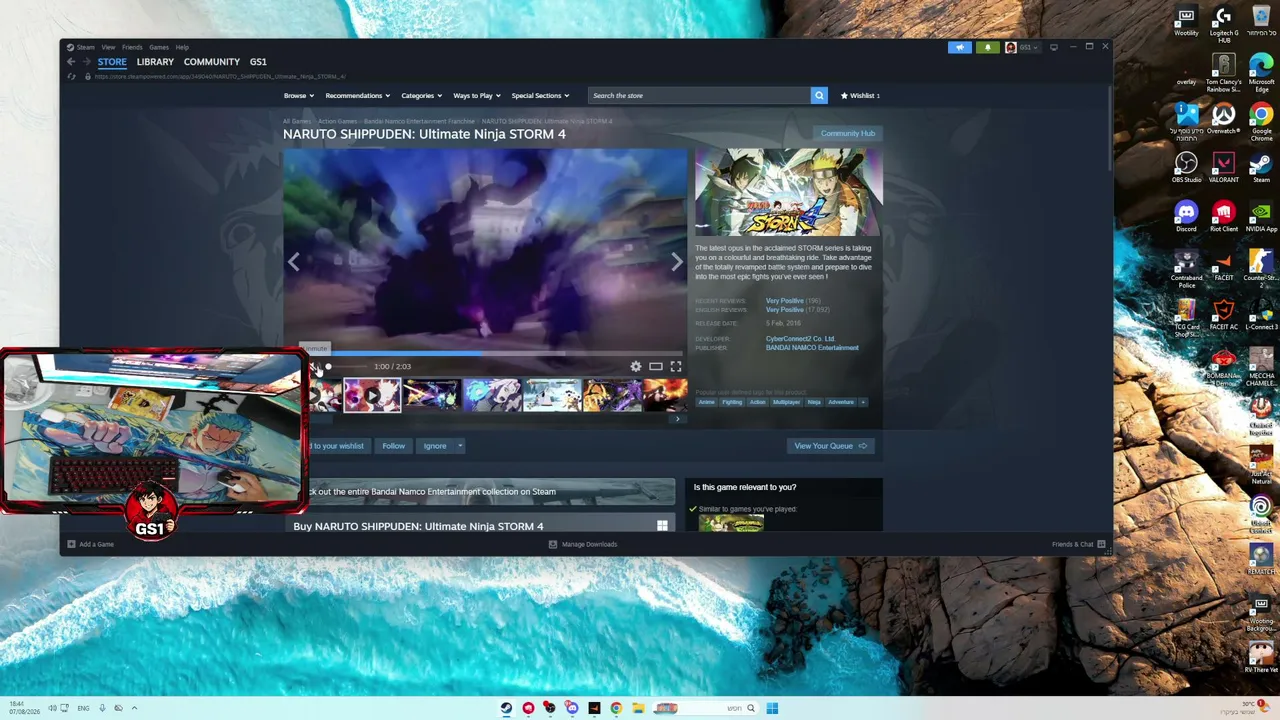Click the store search magnifier button

819,95
